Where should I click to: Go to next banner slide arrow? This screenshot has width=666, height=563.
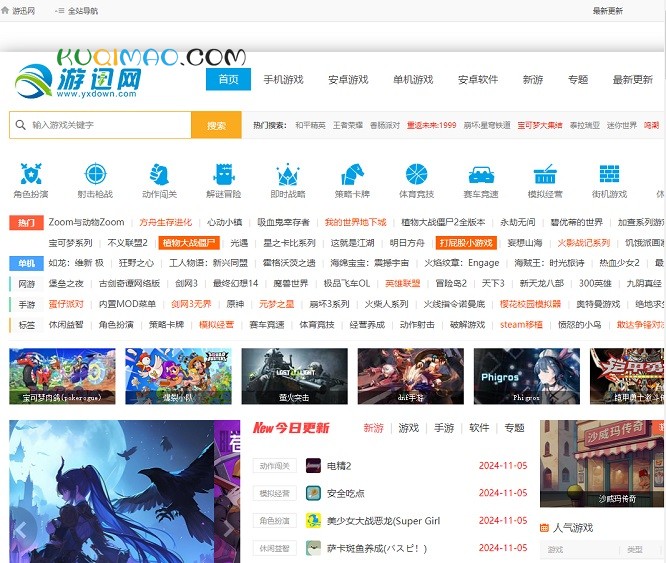click(x=229, y=529)
